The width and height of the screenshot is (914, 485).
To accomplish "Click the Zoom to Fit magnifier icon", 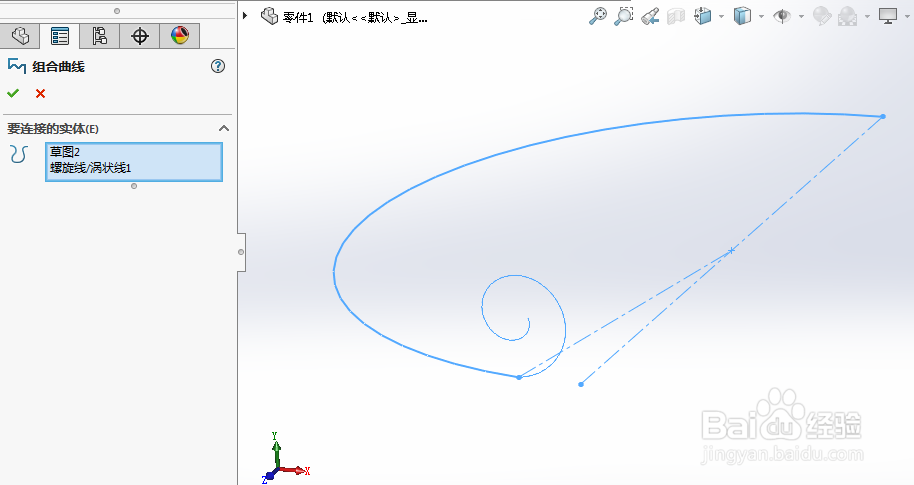I will coord(597,16).
